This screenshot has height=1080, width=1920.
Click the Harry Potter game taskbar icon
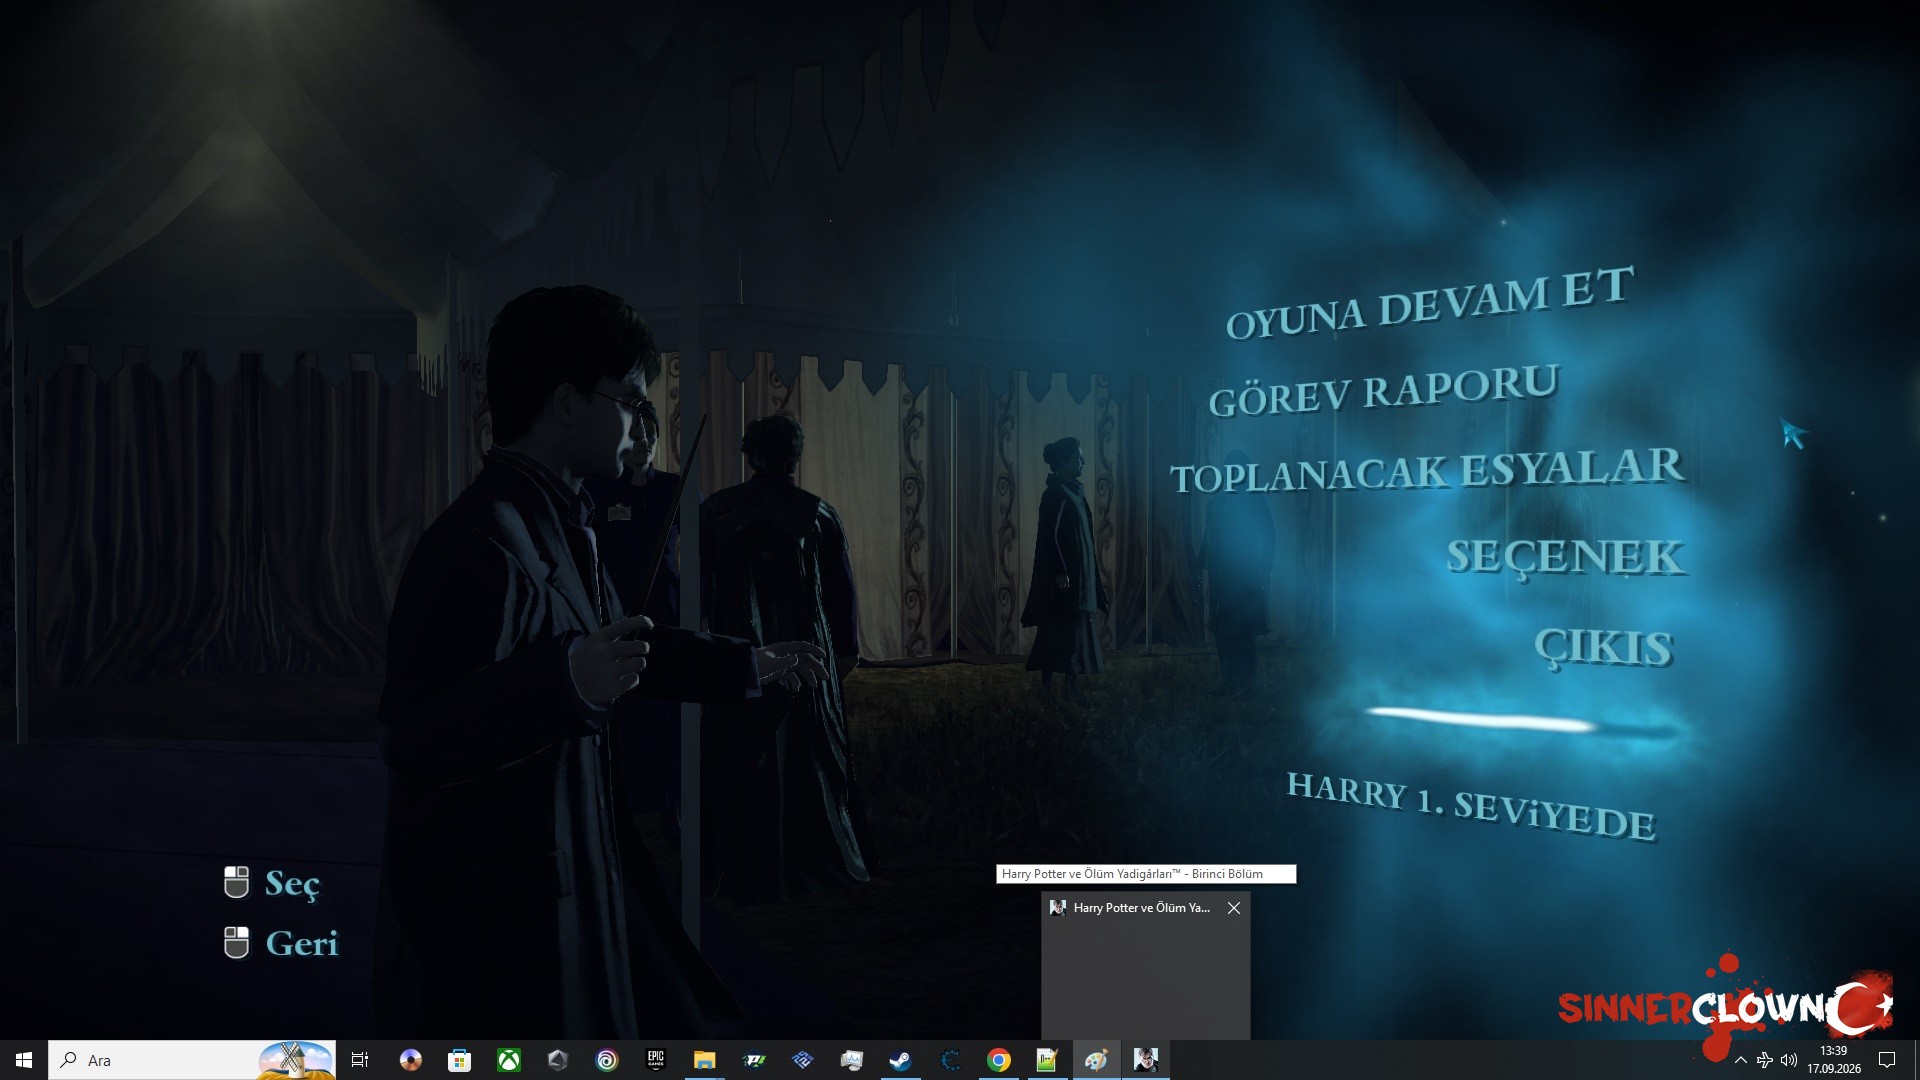pos(1145,1060)
